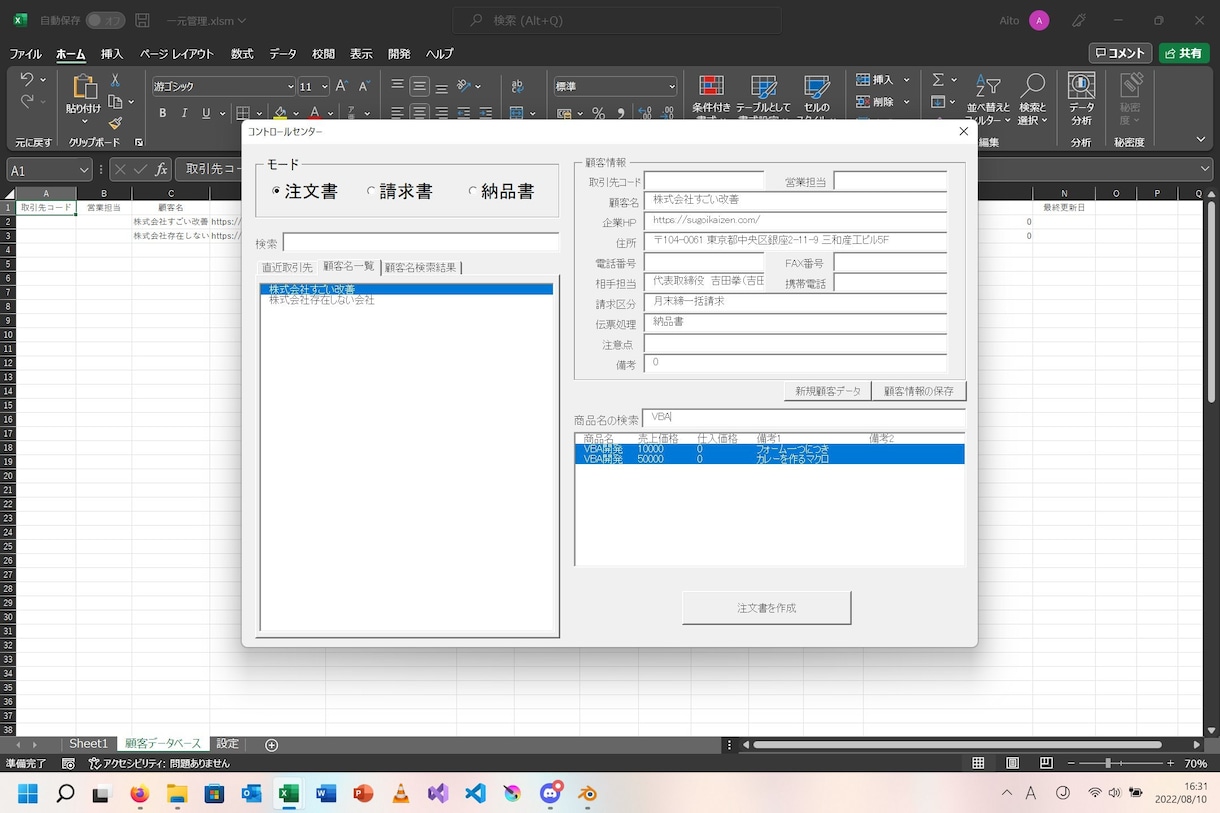The width and height of the screenshot is (1220, 813).
Task: Open the font size dropdown
Action: click(324, 87)
